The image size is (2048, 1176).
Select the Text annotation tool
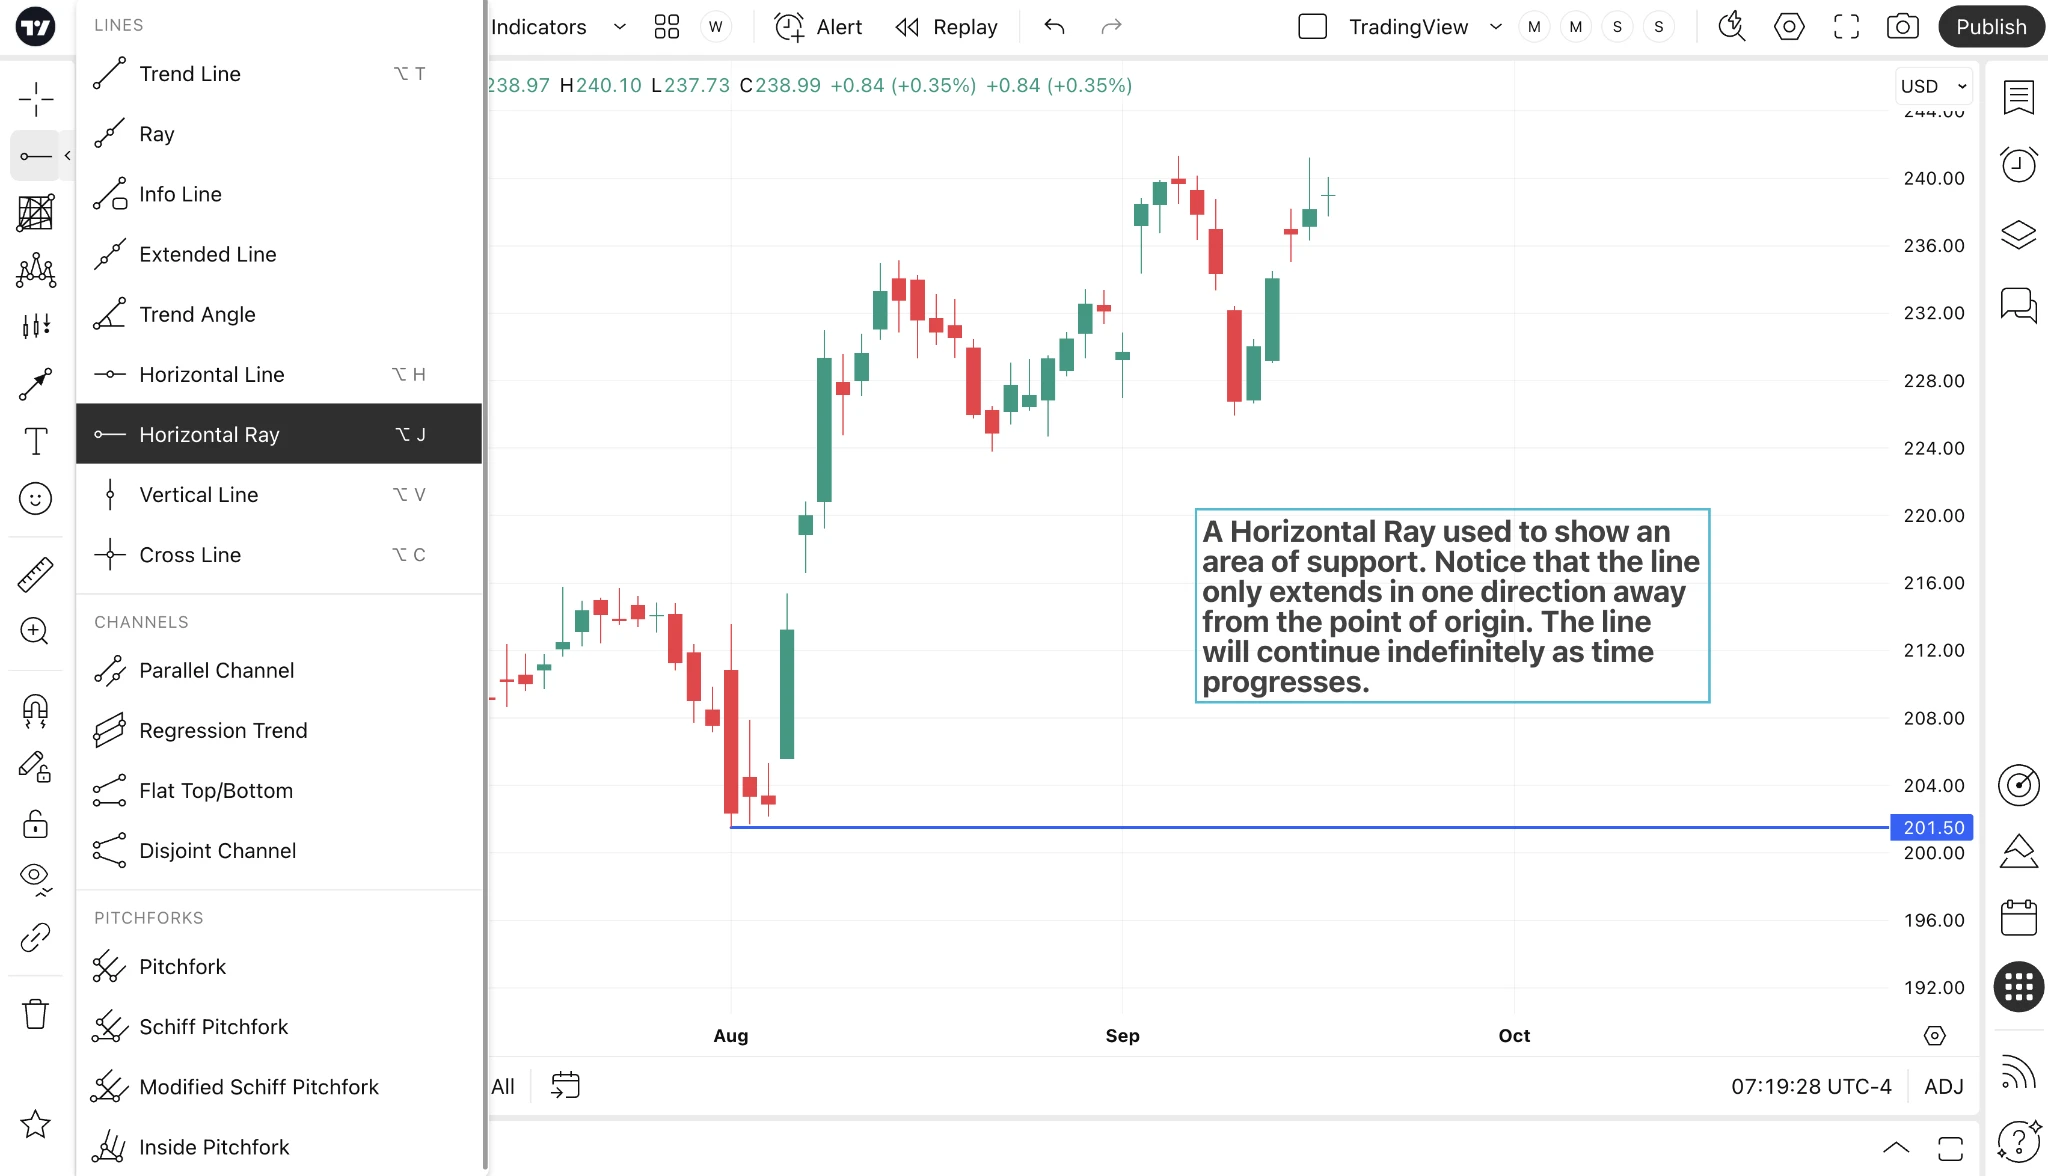click(x=36, y=441)
